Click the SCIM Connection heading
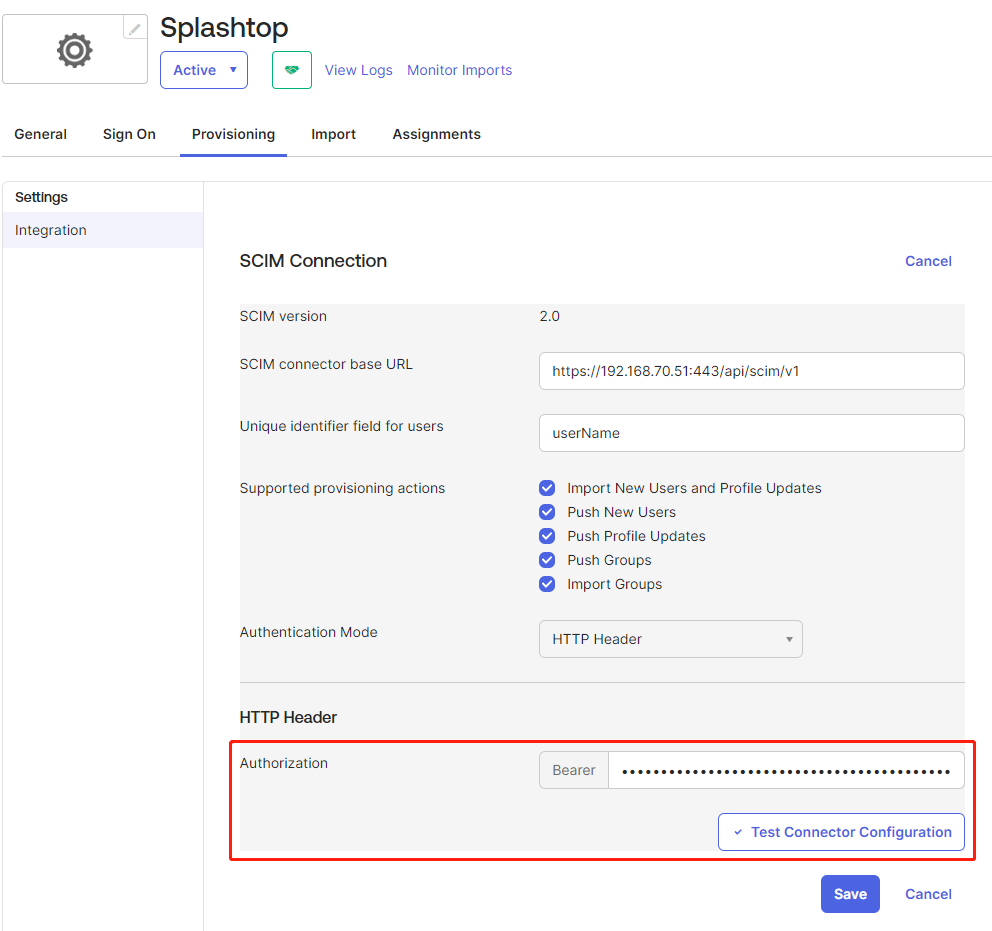 tap(313, 261)
